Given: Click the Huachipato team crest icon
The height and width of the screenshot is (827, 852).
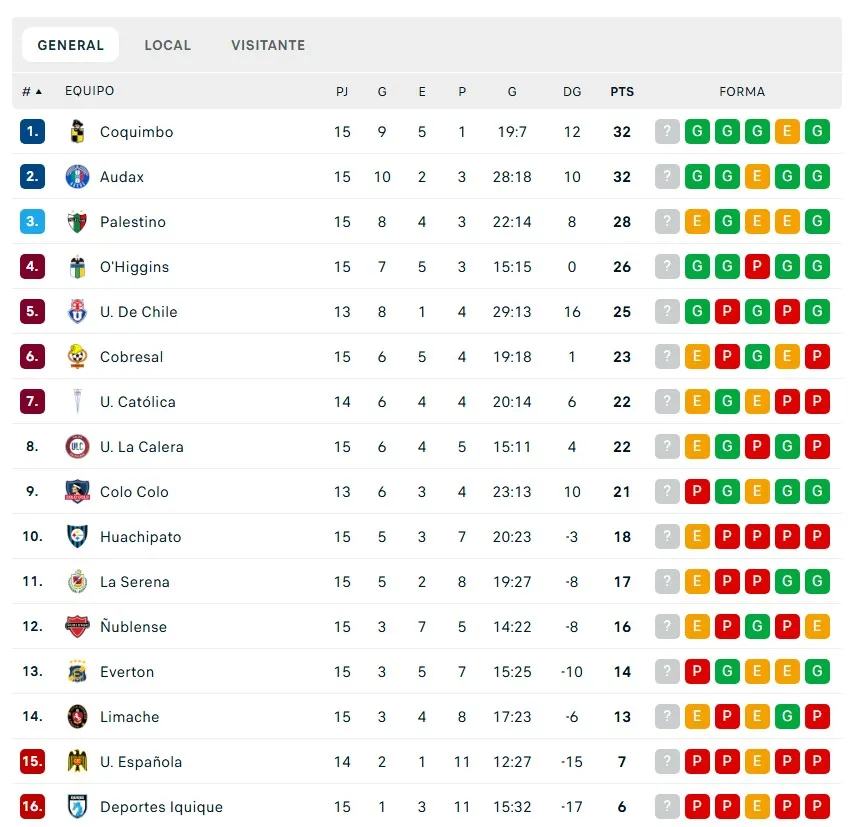Looking at the screenshot, I should pyautogui.click(x=77, y=537).
